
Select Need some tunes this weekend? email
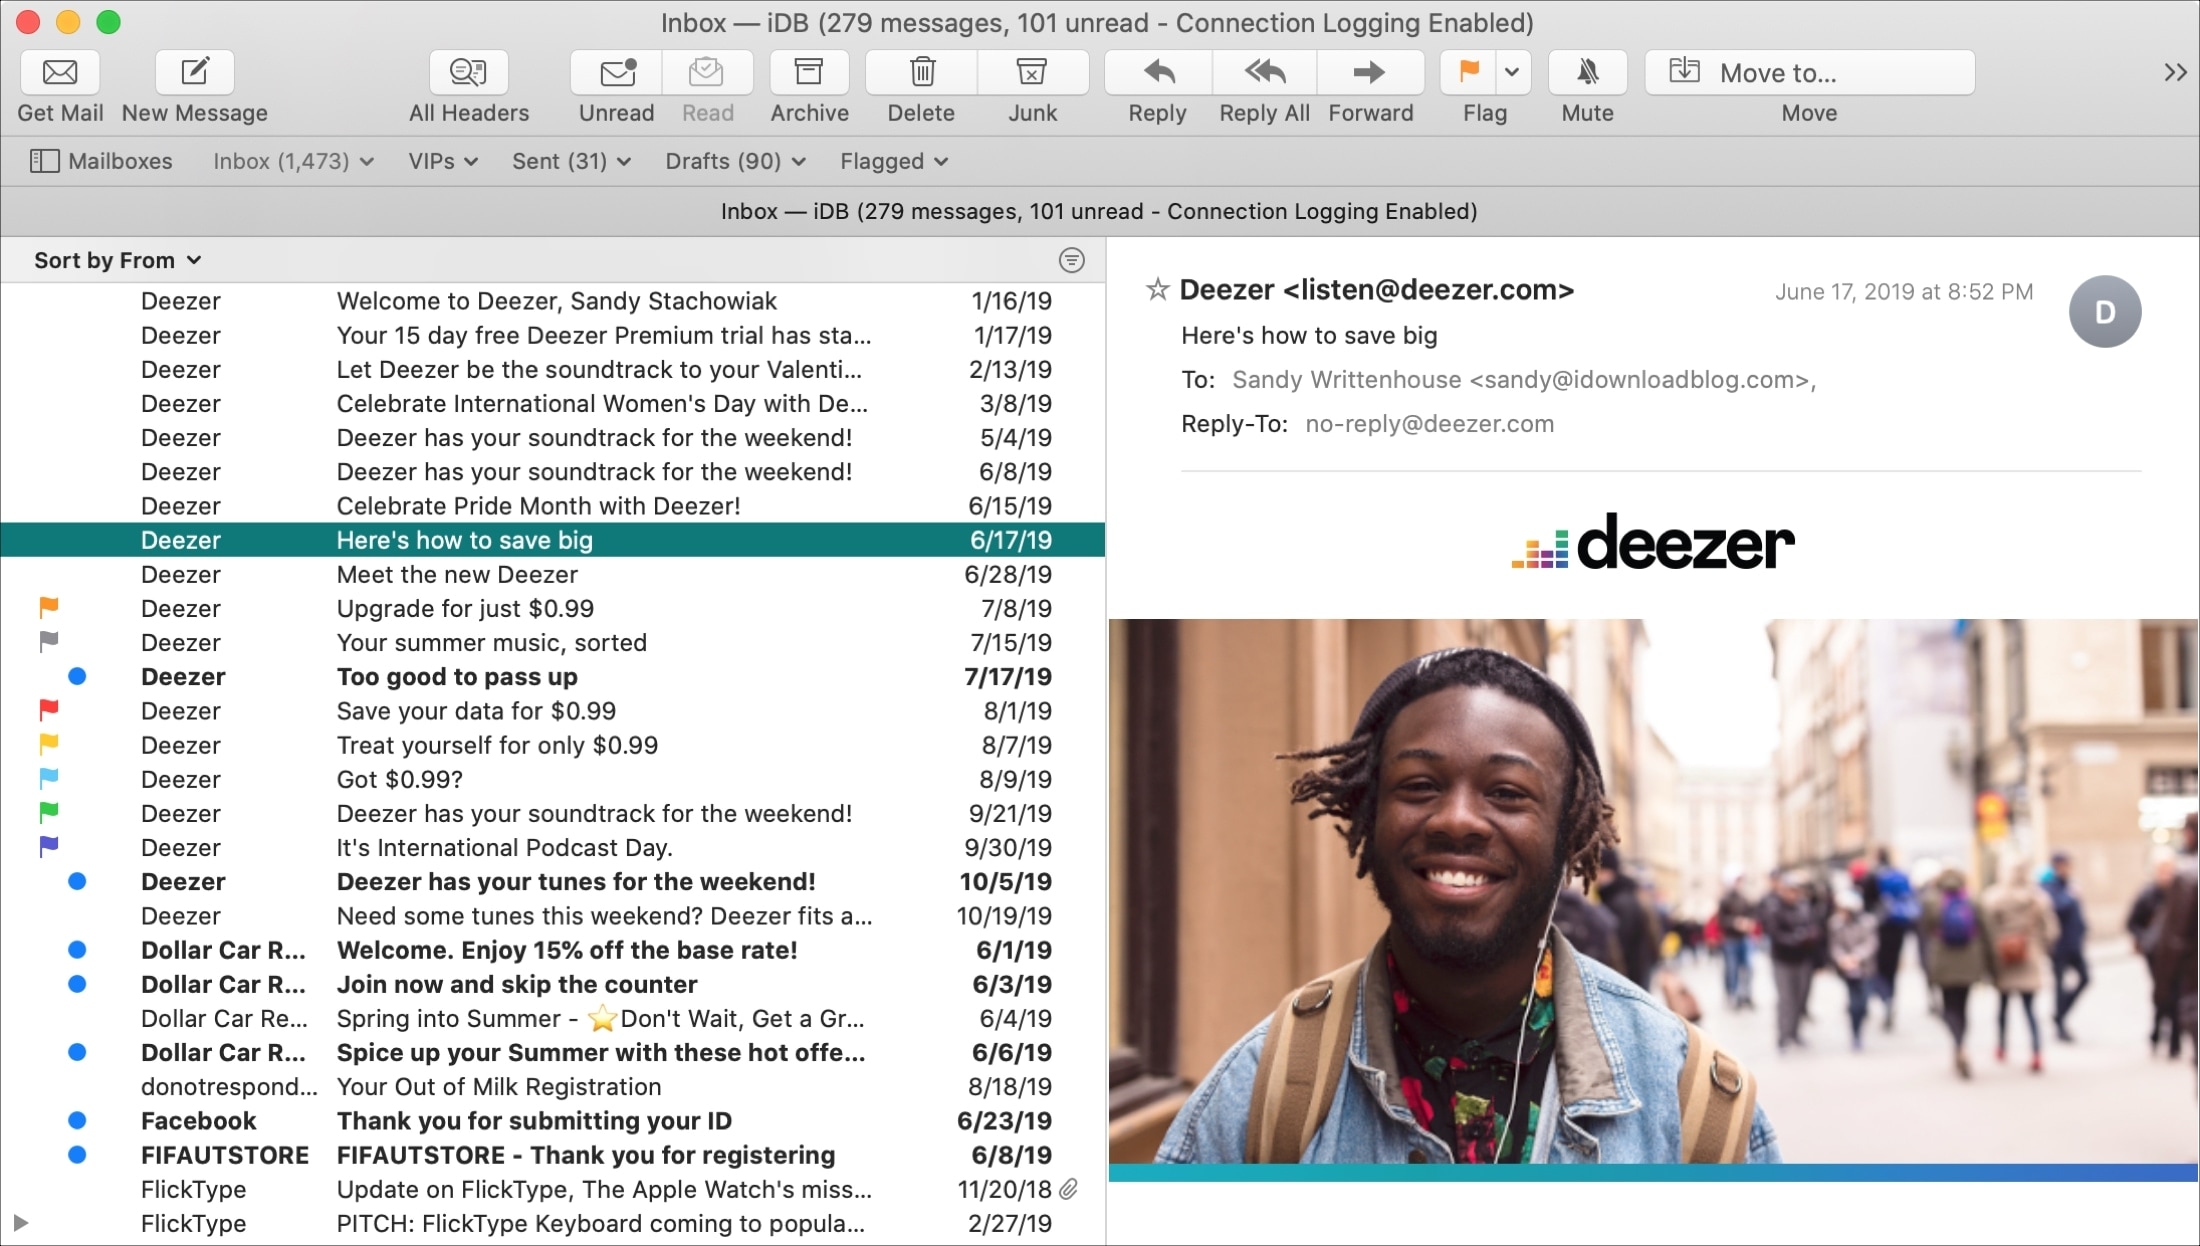tap(553, 916)
